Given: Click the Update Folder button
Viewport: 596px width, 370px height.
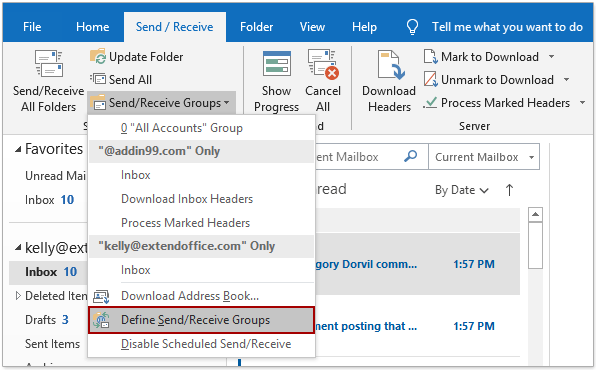Looking at the screenshot, I should 136,57.
